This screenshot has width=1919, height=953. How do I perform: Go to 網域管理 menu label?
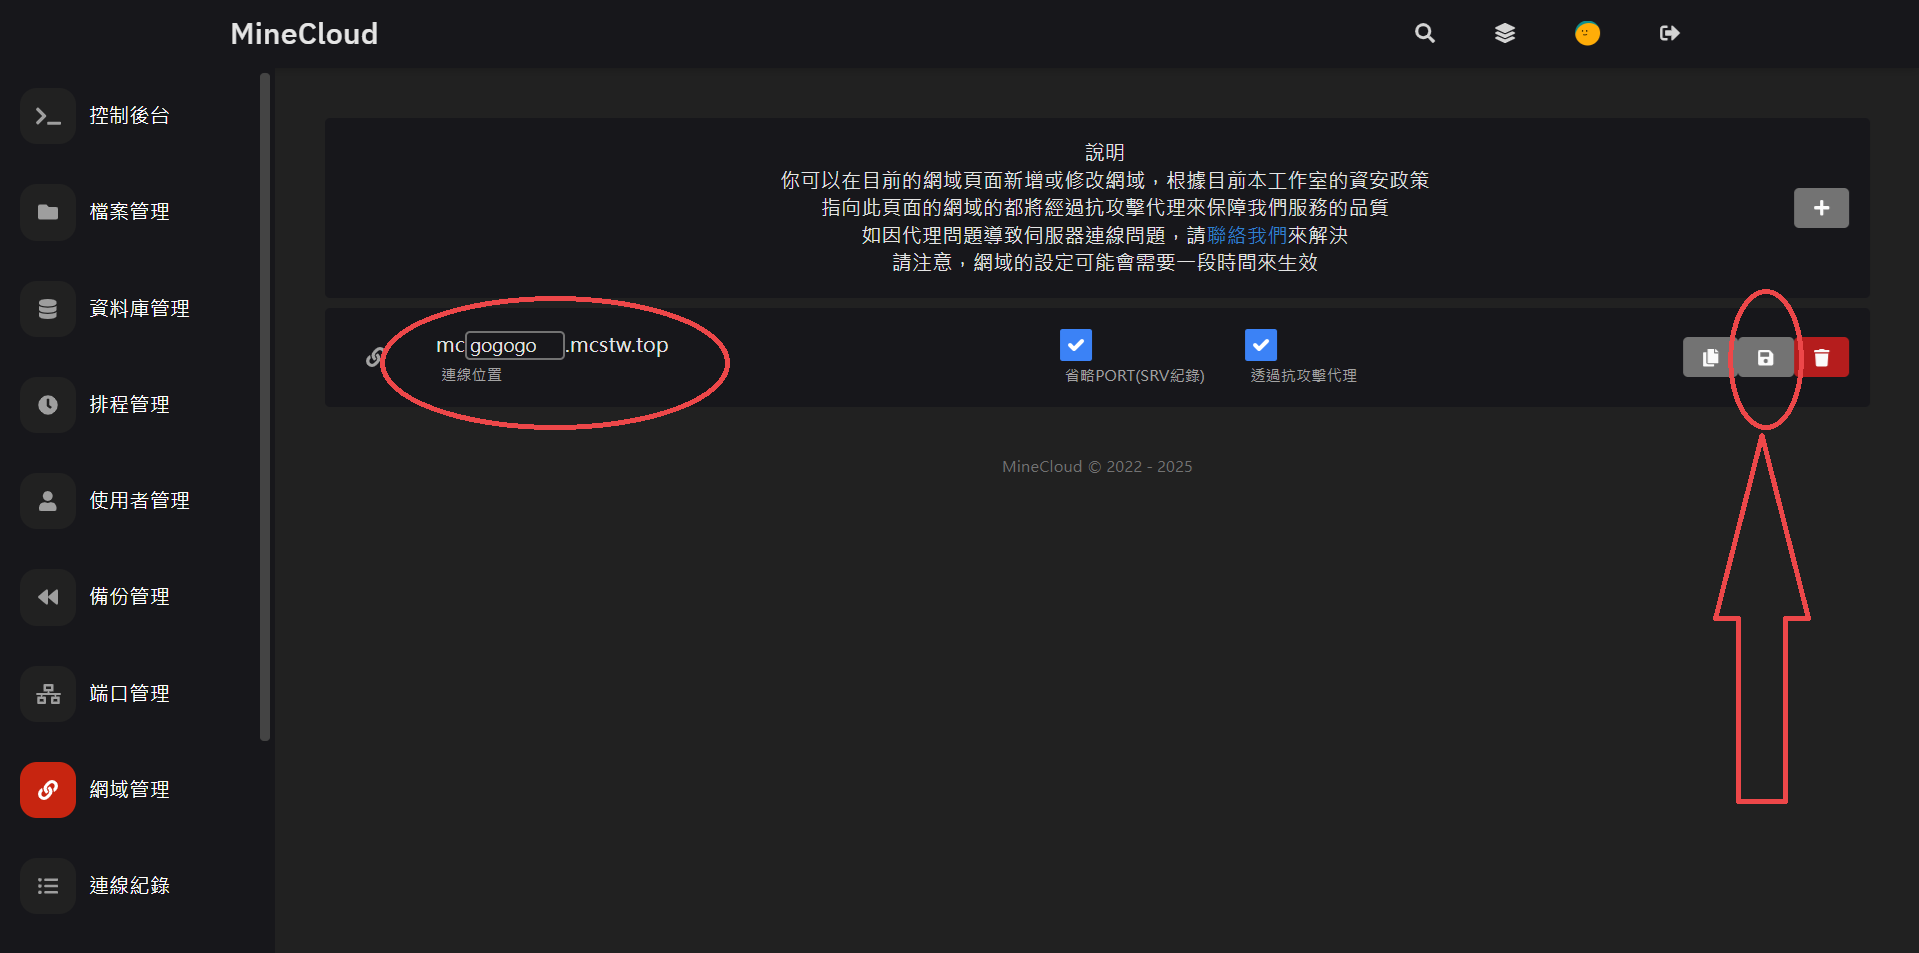point(129,790)
